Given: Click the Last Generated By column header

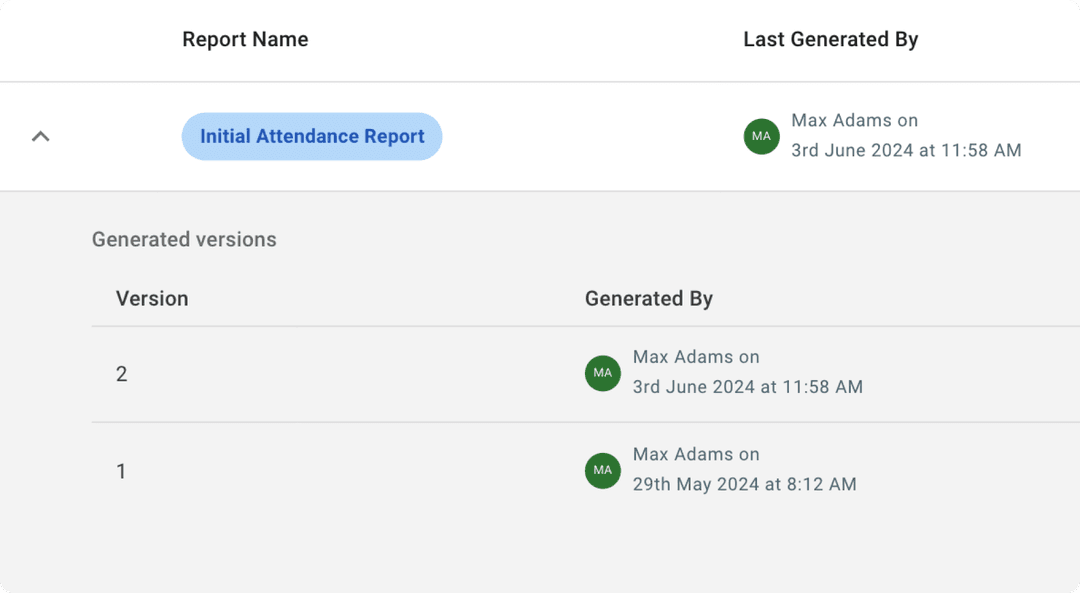Looking at the screenshot, I should pyautogui.click(x=830, y=40).
